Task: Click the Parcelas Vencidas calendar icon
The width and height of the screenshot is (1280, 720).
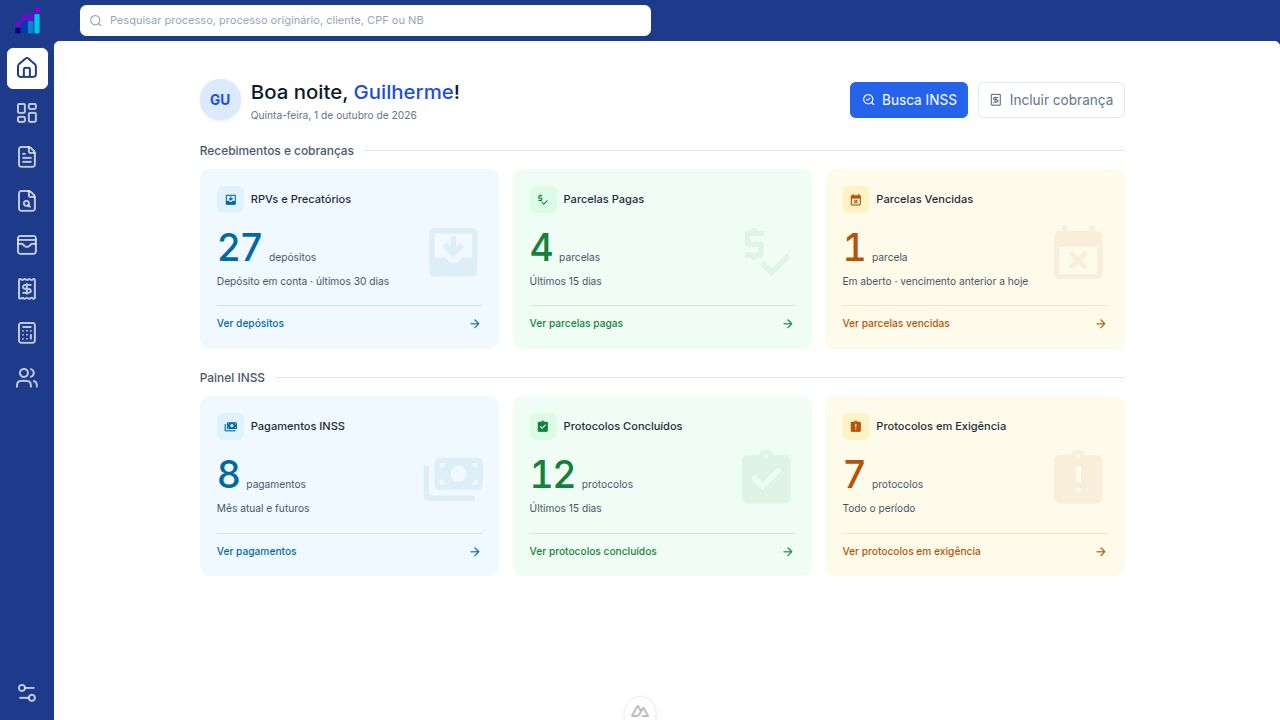Action: pos(856,199)
